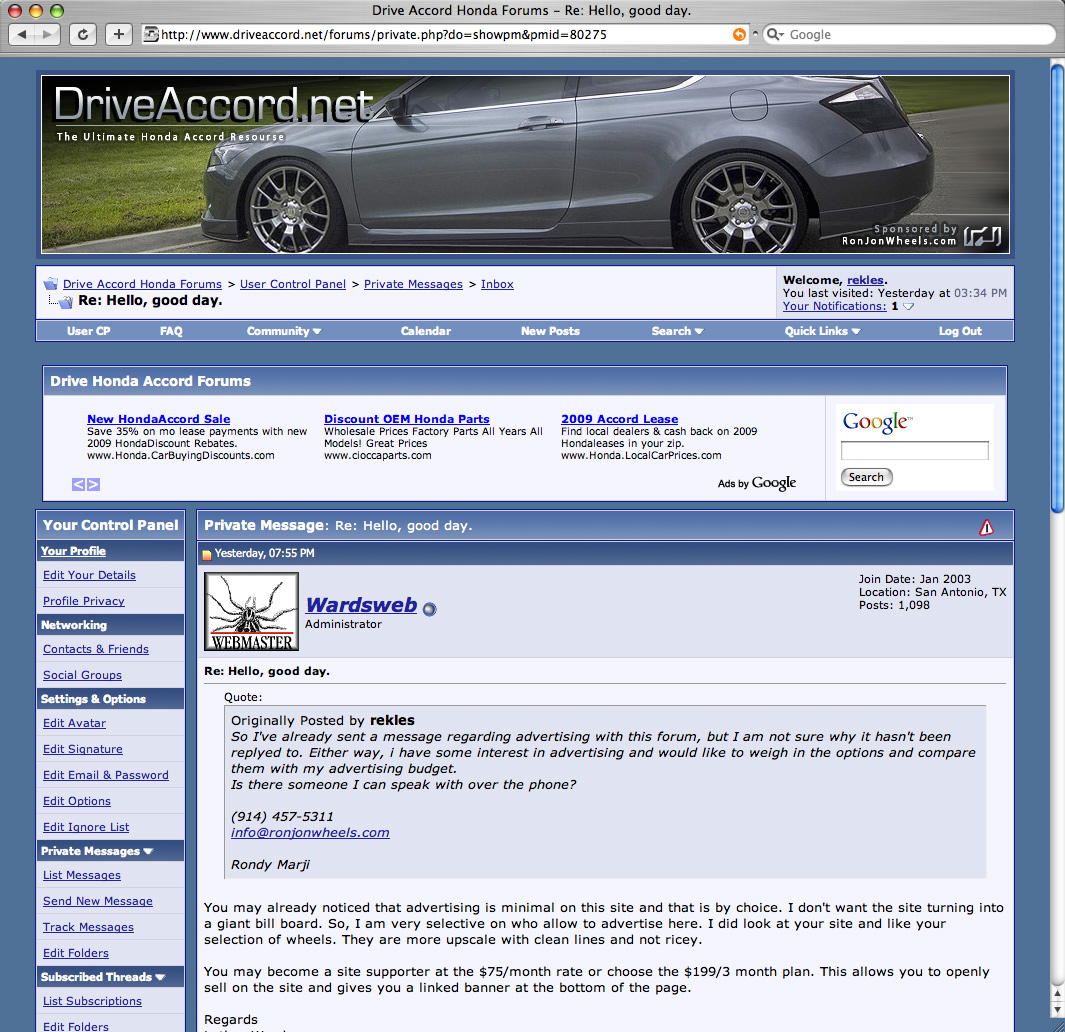Open the Edit Options link
Viewport: 1065px width, 1032px height.
coord(77,801)
